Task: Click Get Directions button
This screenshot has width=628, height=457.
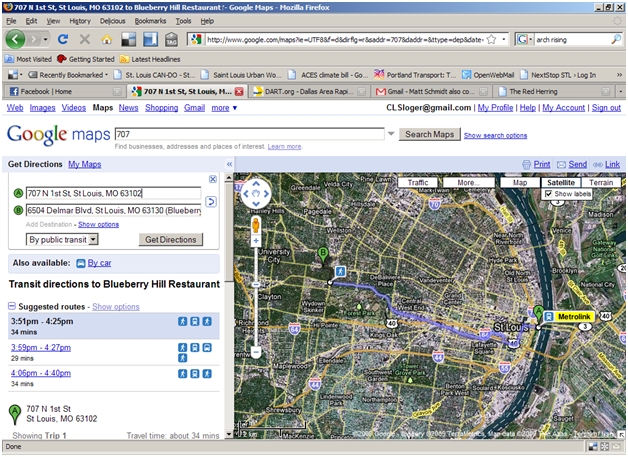Action: 171,240
